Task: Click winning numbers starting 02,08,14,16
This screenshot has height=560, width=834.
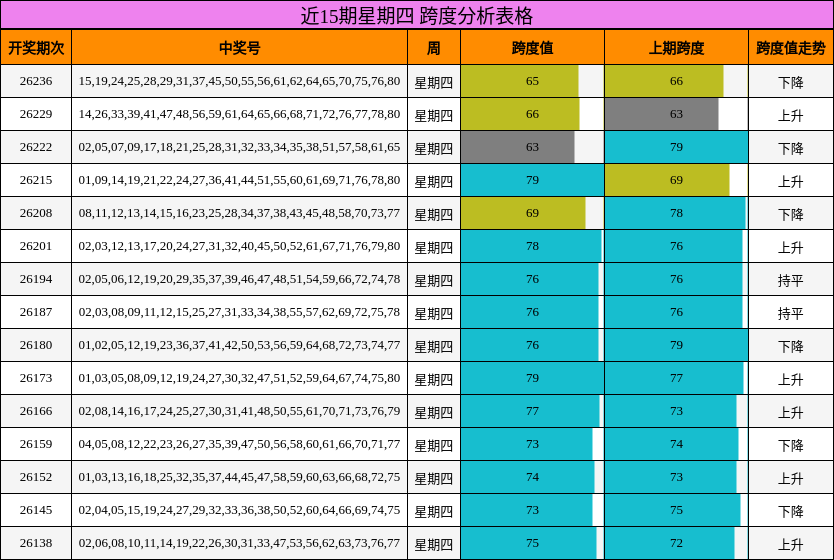Action: (239, 411)
